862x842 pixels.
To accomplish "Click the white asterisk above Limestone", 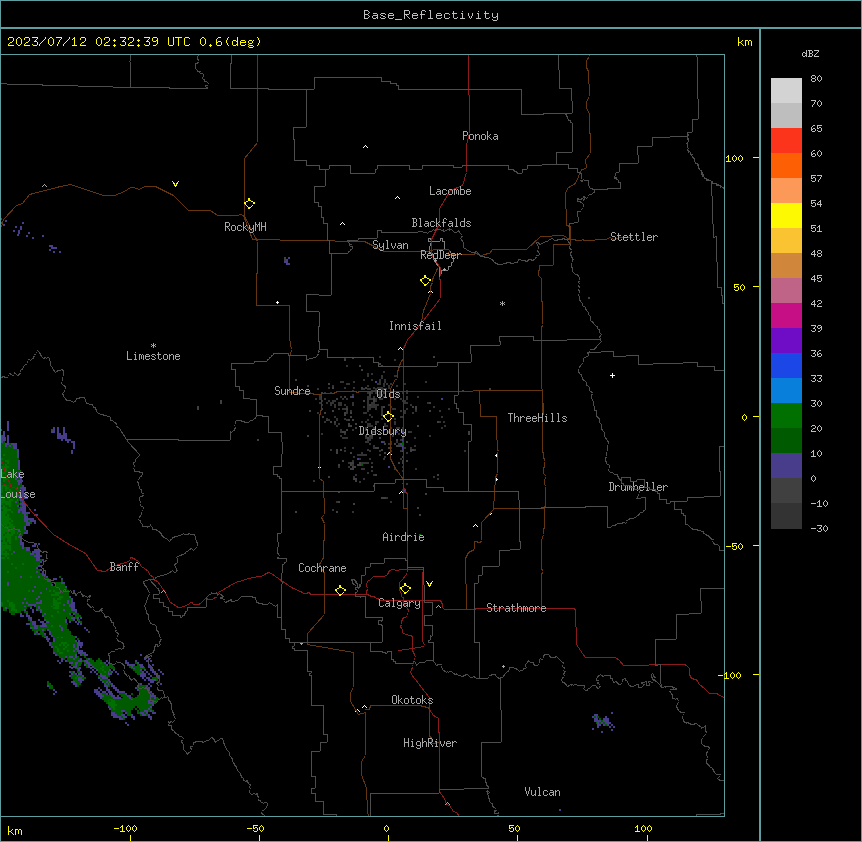I will pos(153,346).
